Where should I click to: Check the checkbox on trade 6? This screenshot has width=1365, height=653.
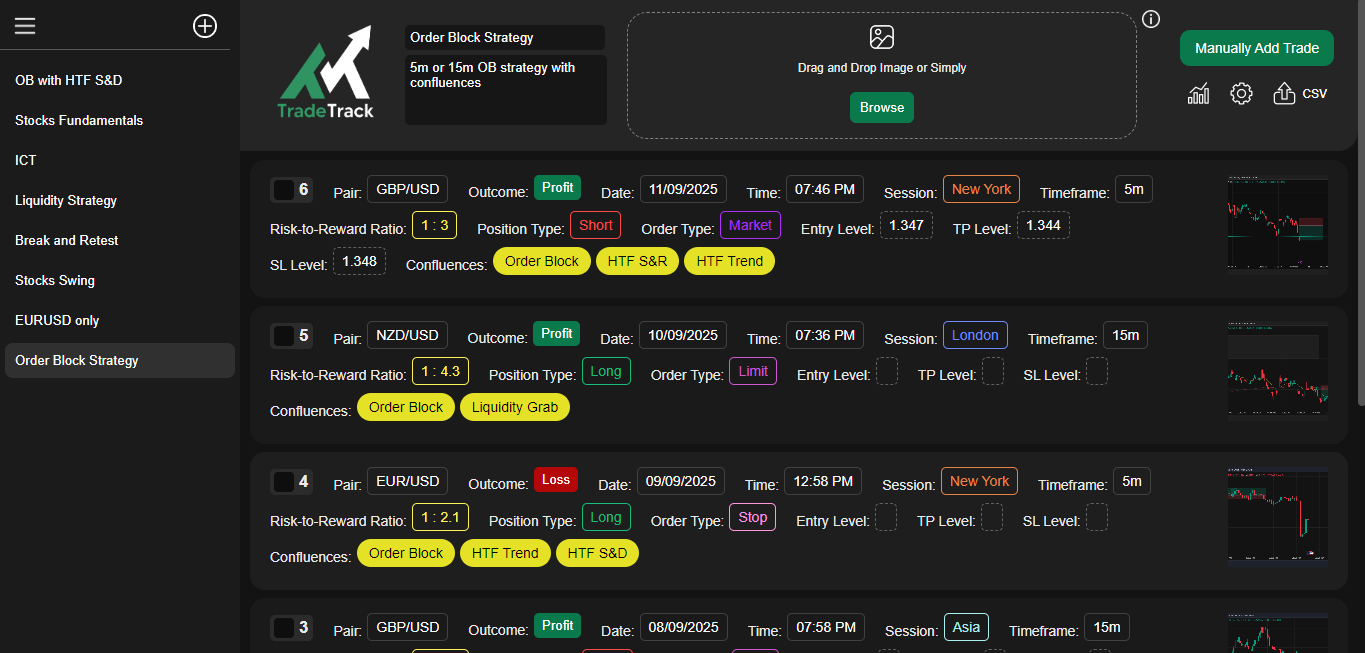click(x=285, y=189)
